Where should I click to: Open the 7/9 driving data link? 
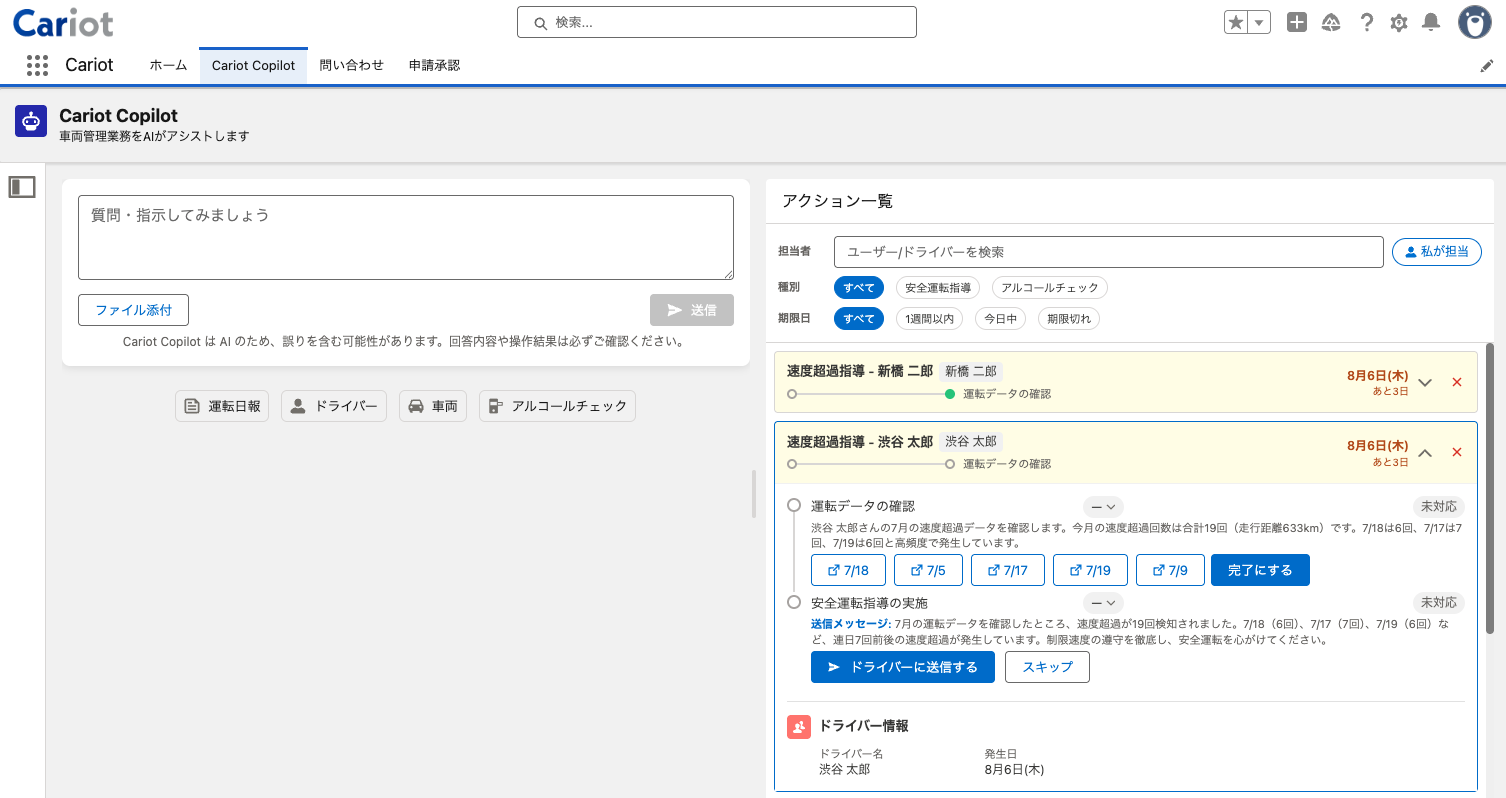[x=1170, y=570]
